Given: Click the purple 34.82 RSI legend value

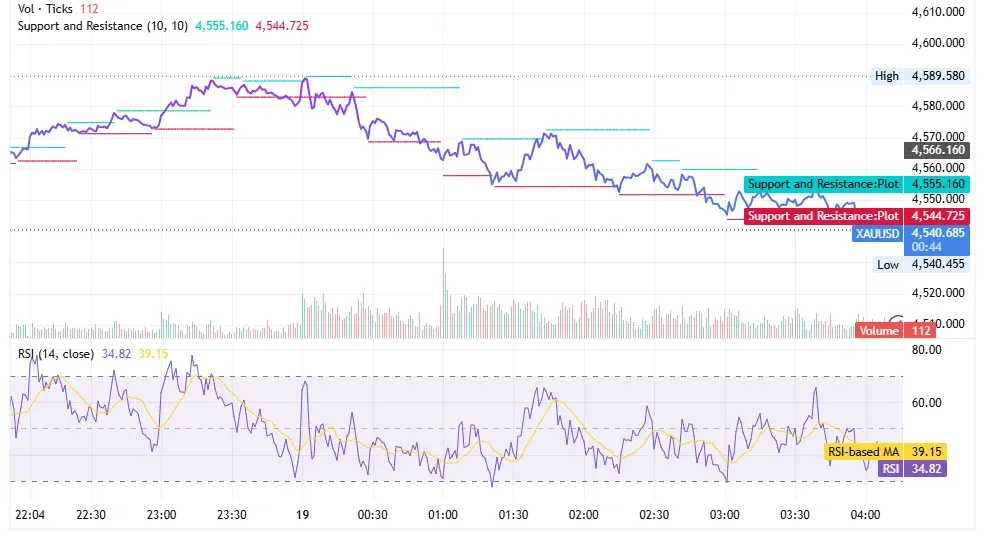Looking at the screenshot, I should point(116,354).
